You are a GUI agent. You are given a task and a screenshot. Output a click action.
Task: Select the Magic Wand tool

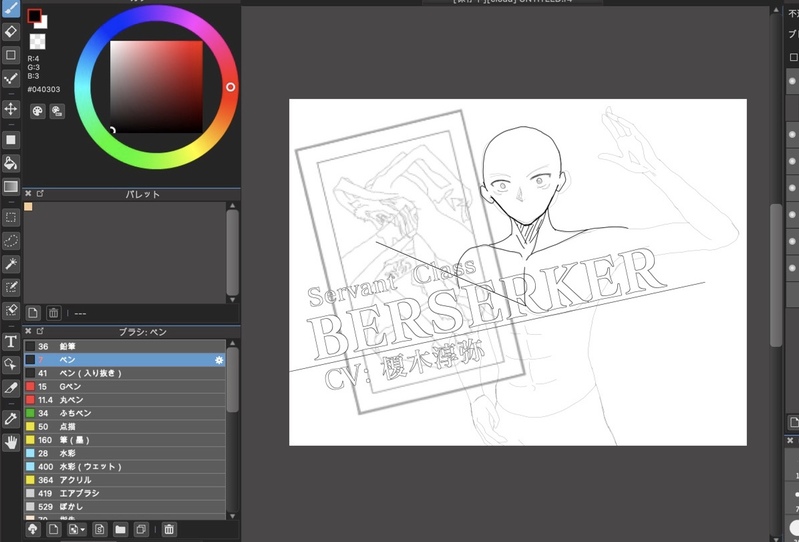11,264
